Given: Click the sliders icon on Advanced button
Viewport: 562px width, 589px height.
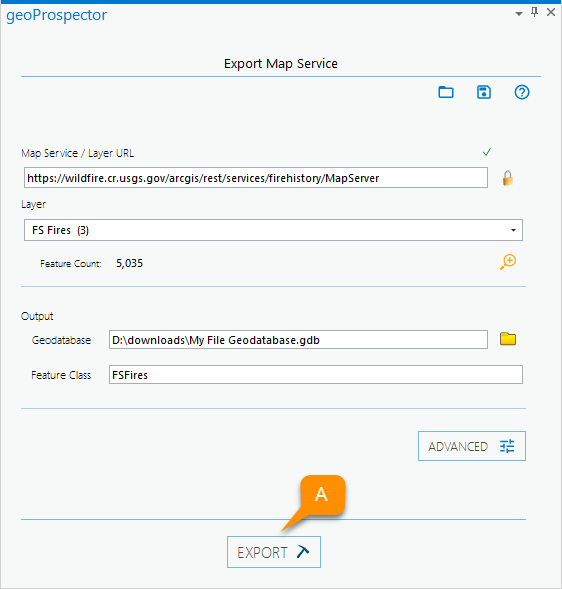Looking at the screenshot, I should click(x=507, y=446).
